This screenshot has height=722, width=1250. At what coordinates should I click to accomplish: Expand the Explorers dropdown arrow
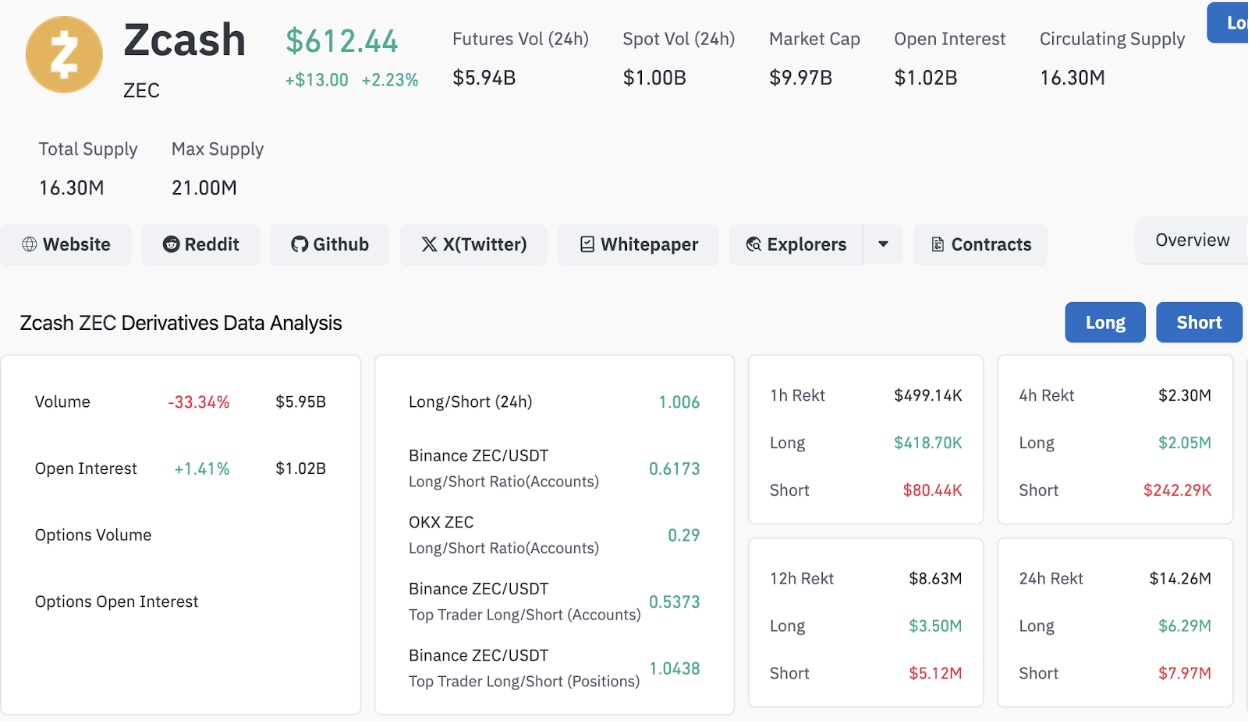click(x=883, y=245)
